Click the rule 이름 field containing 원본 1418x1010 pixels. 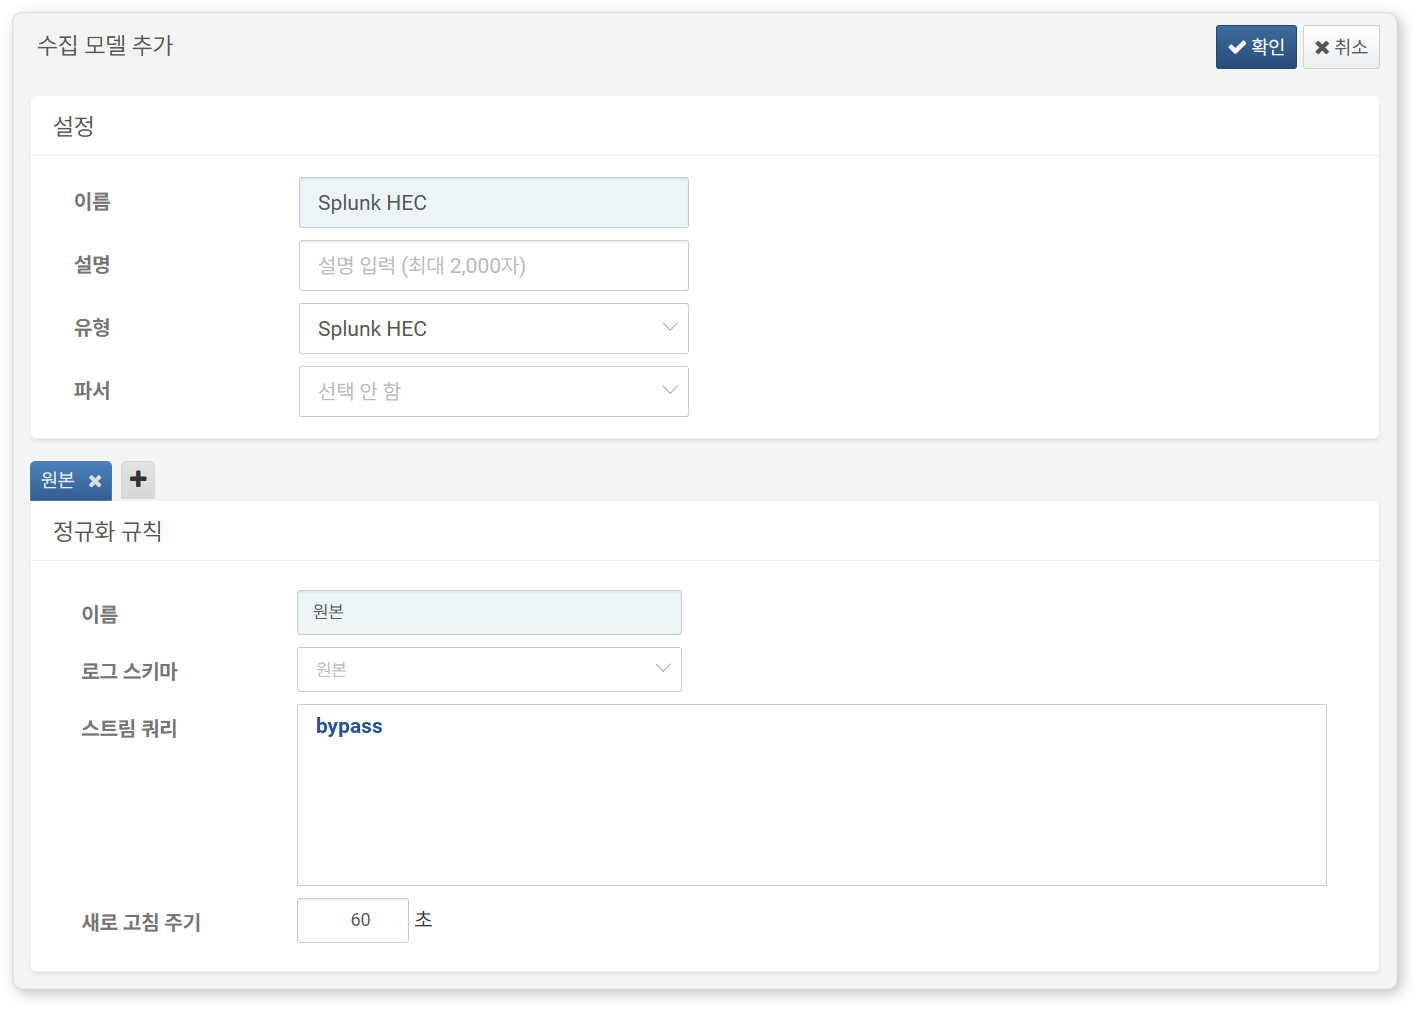click(489, 612)
